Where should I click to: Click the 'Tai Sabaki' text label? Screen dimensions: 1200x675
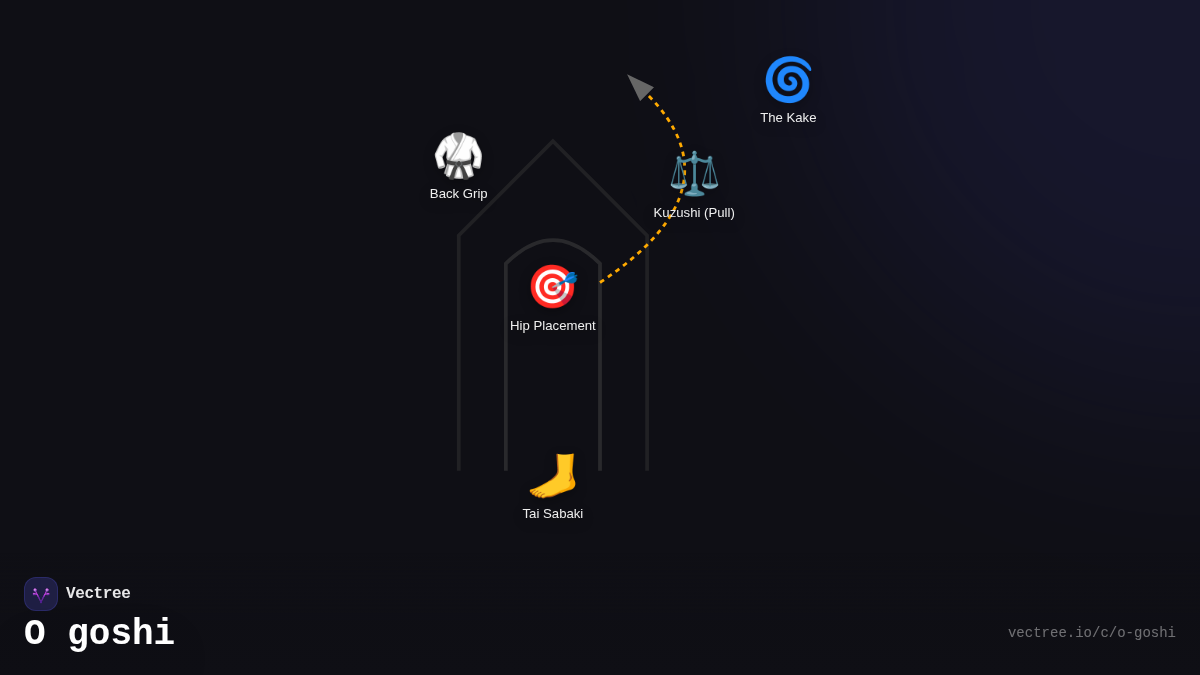(553, 514)
